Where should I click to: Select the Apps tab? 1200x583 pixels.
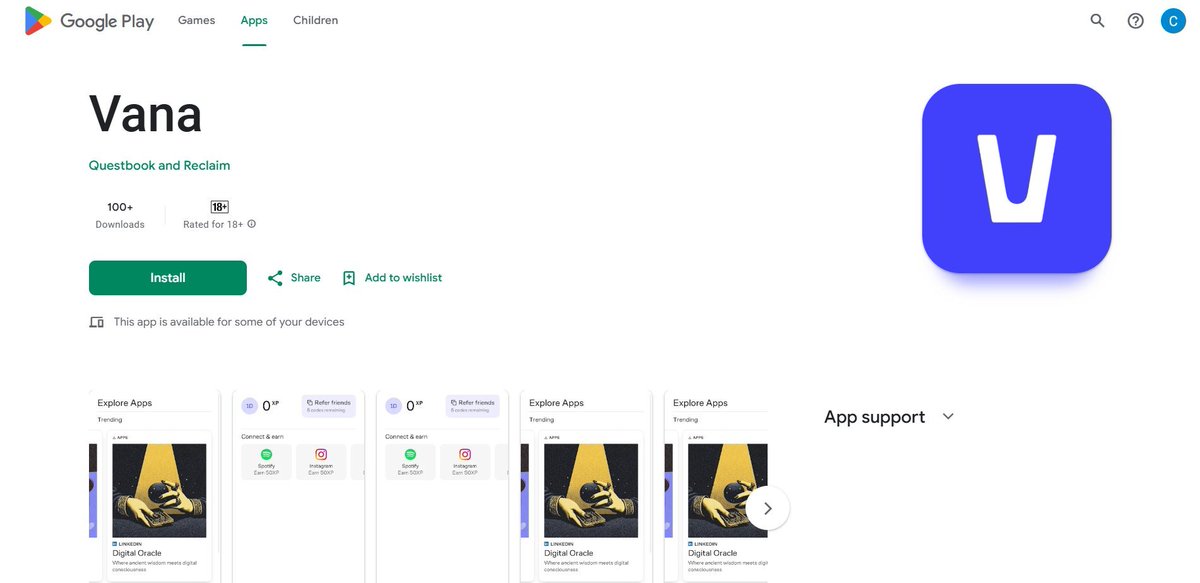(x=254, y=20)
